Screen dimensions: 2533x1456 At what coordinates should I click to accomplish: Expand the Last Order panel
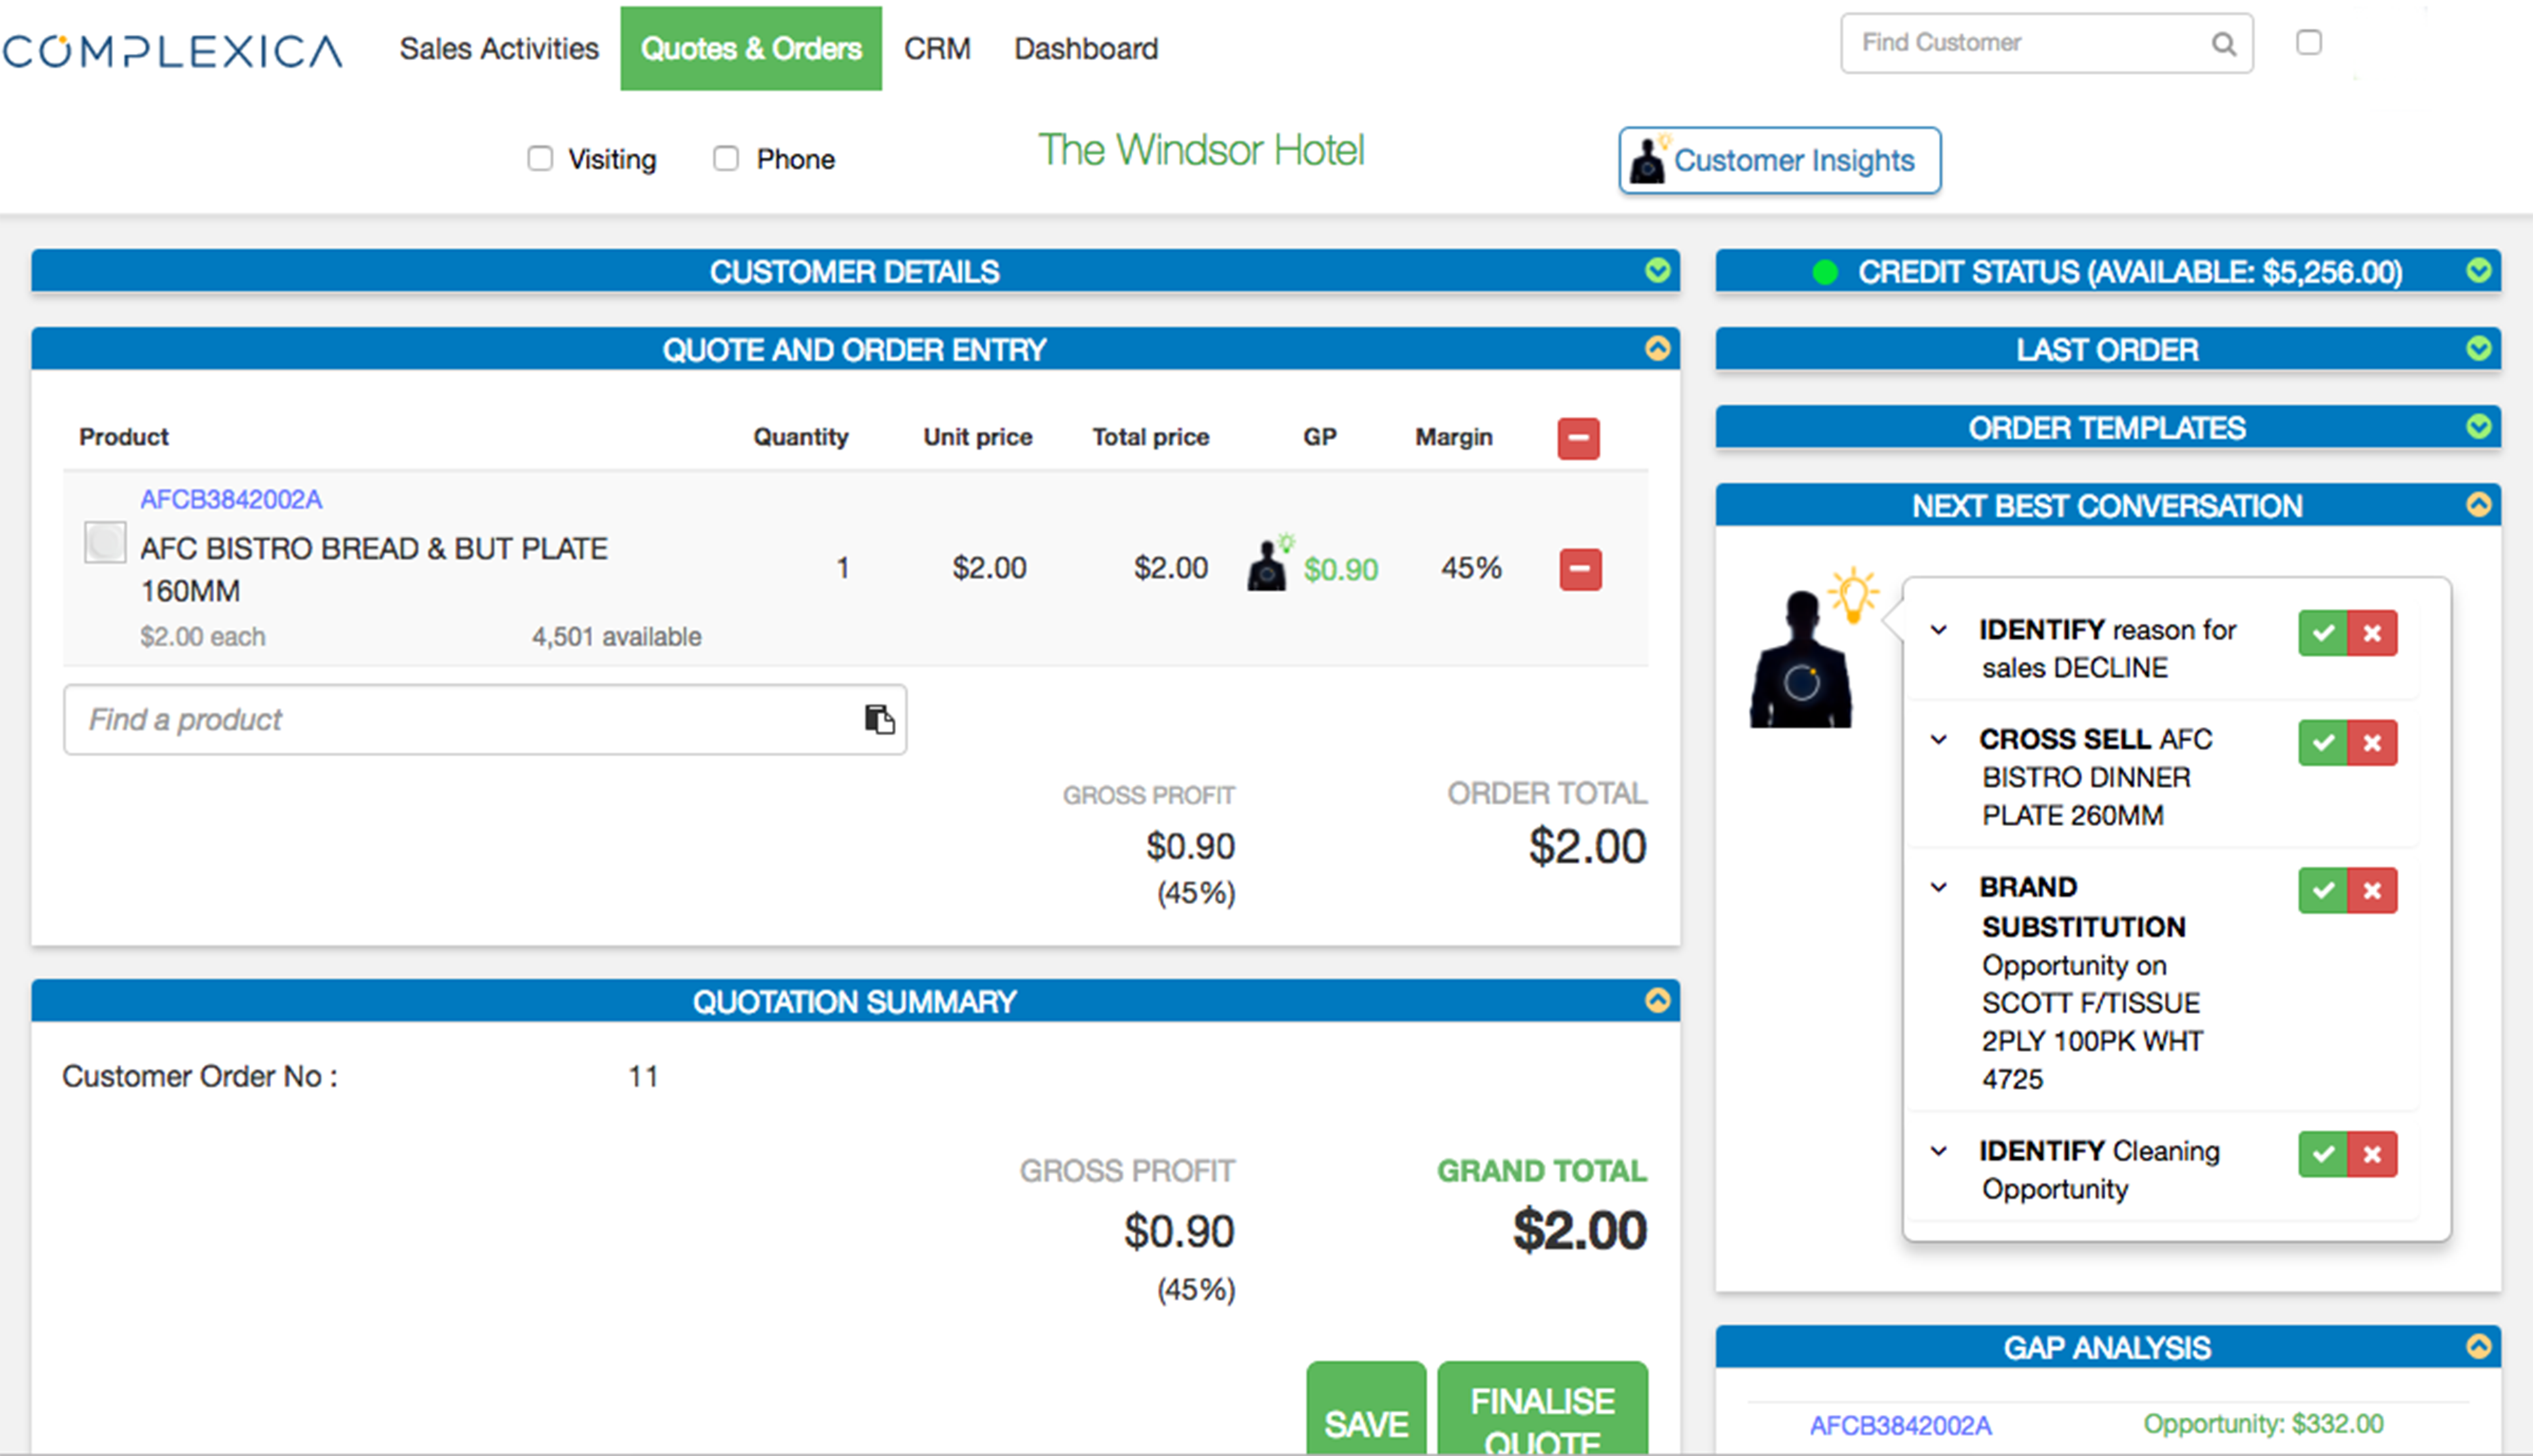[x=2478, y=348]
